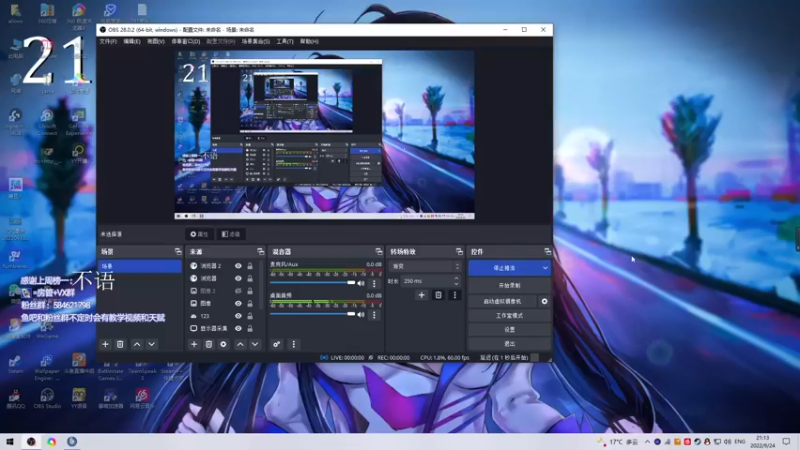The image size is (800, 450).
Task: Toggle visibility of 显示器采集 source
Action: coord(238,329)
